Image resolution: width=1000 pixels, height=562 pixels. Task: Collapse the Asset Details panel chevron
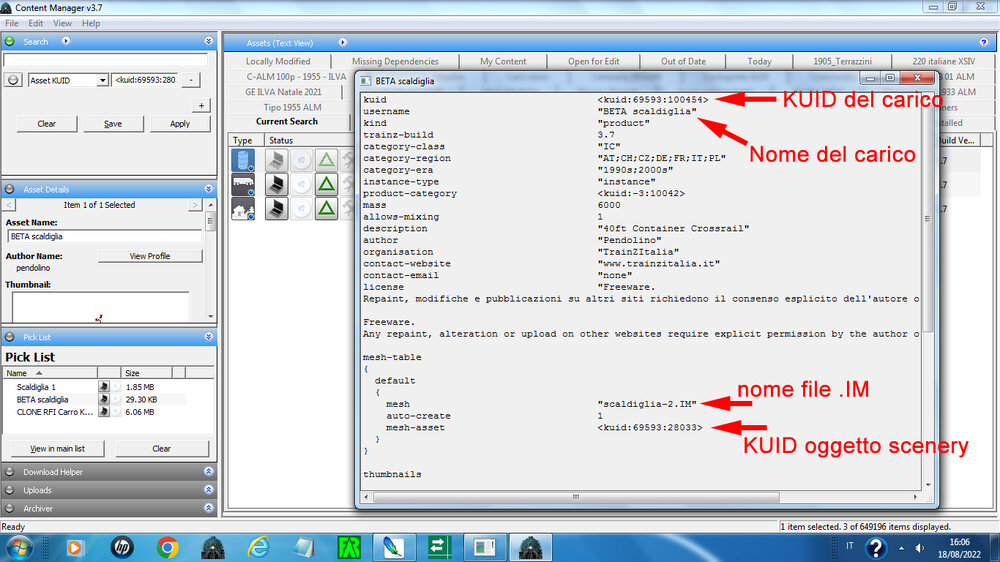209,189
